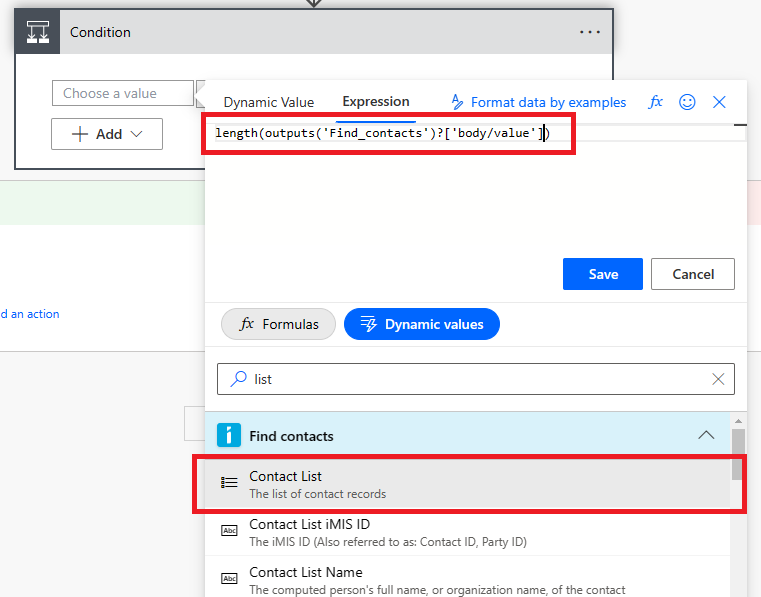761x597 pixels.
Task: Select the Formulas toggle
Action: tap(278, 324)
